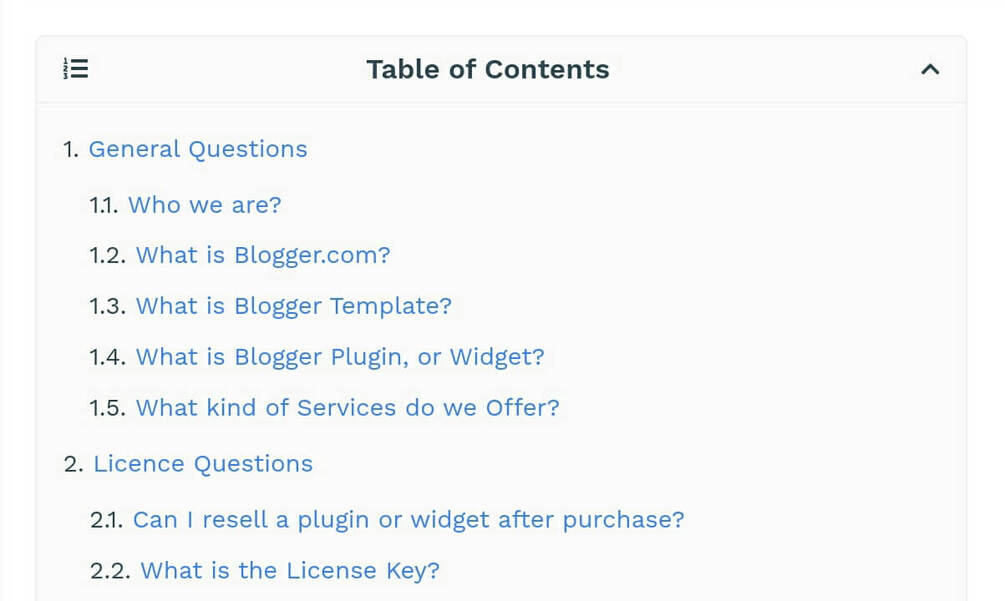The image size is (1005, 601).
Task: Click the numbered list icon in header
Action: [x=76, y=69]
